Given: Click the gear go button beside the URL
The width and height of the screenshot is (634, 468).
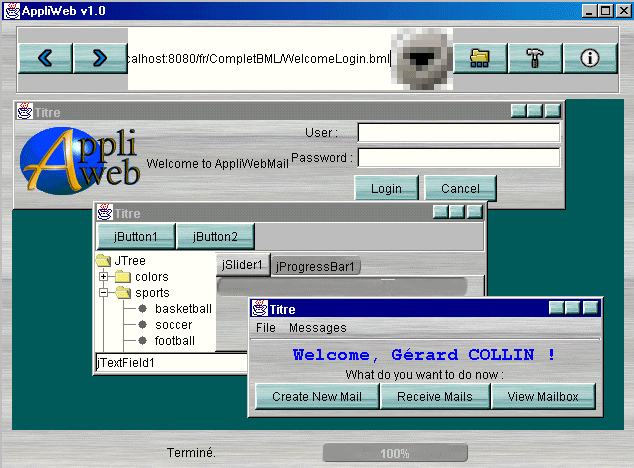Looking at the screenshot, I should pos(422,59).
